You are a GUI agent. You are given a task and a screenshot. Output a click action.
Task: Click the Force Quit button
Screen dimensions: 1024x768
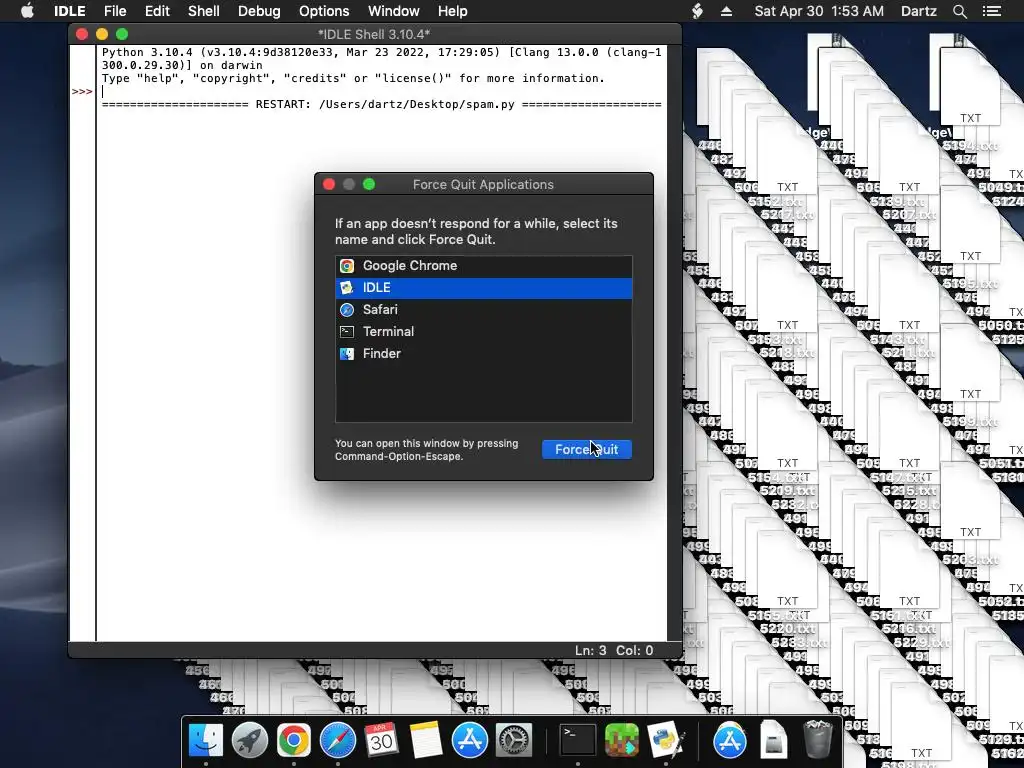(586, 449)
